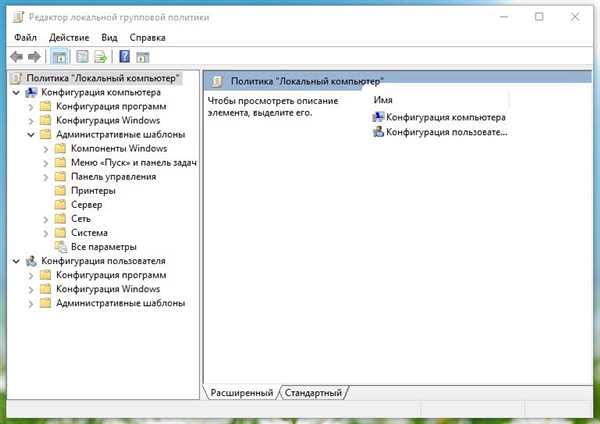600x424 pixels.
Task: Collapse computer Административные шаблоны node
Action: coord(31,135)
